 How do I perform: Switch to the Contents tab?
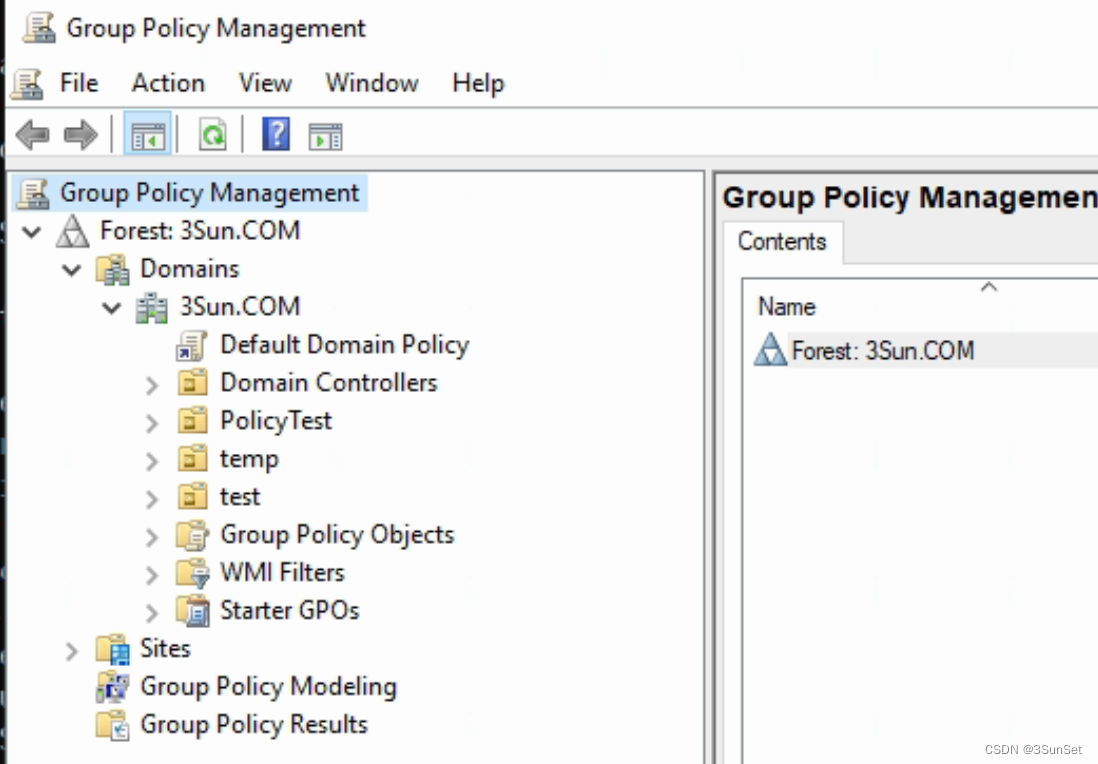781,241
